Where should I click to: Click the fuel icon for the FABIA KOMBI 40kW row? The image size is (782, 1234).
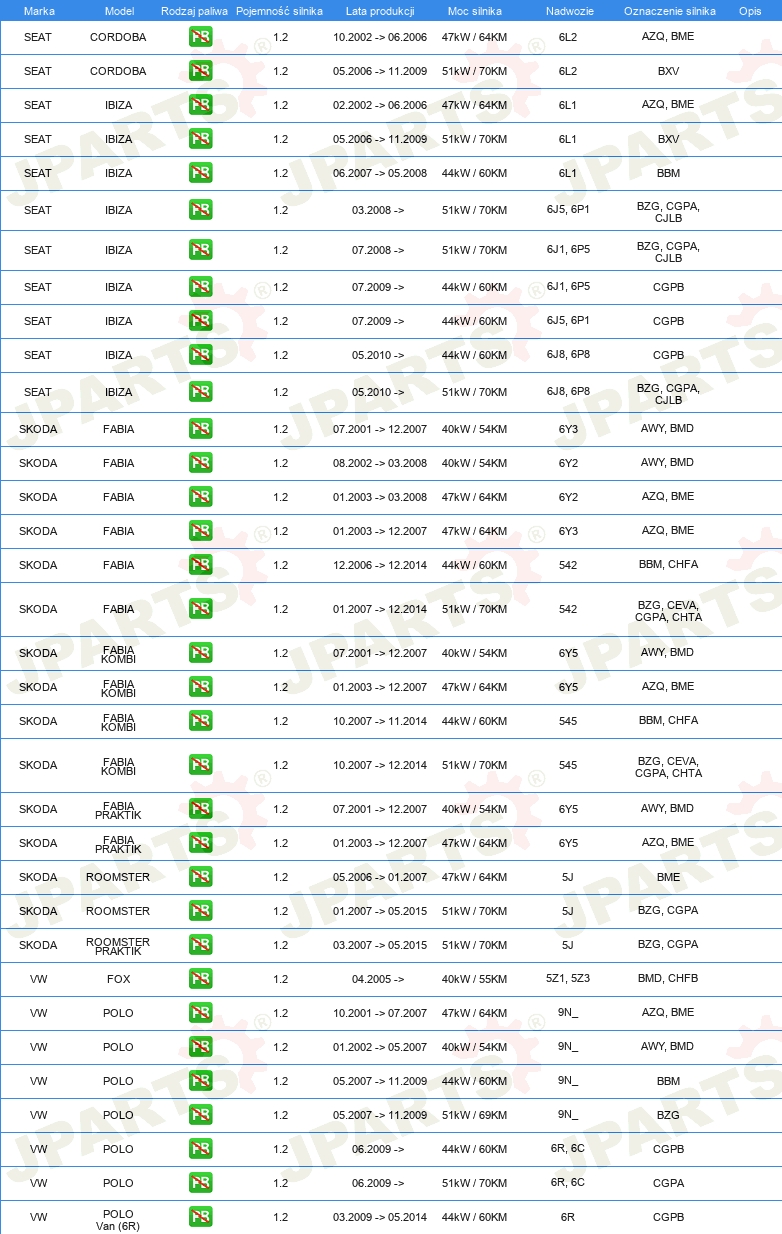pos(200,653)
